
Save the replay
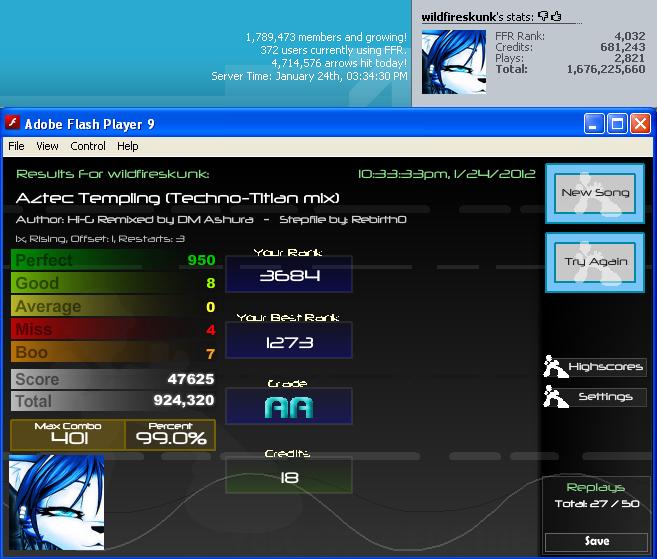coord(596,541)
